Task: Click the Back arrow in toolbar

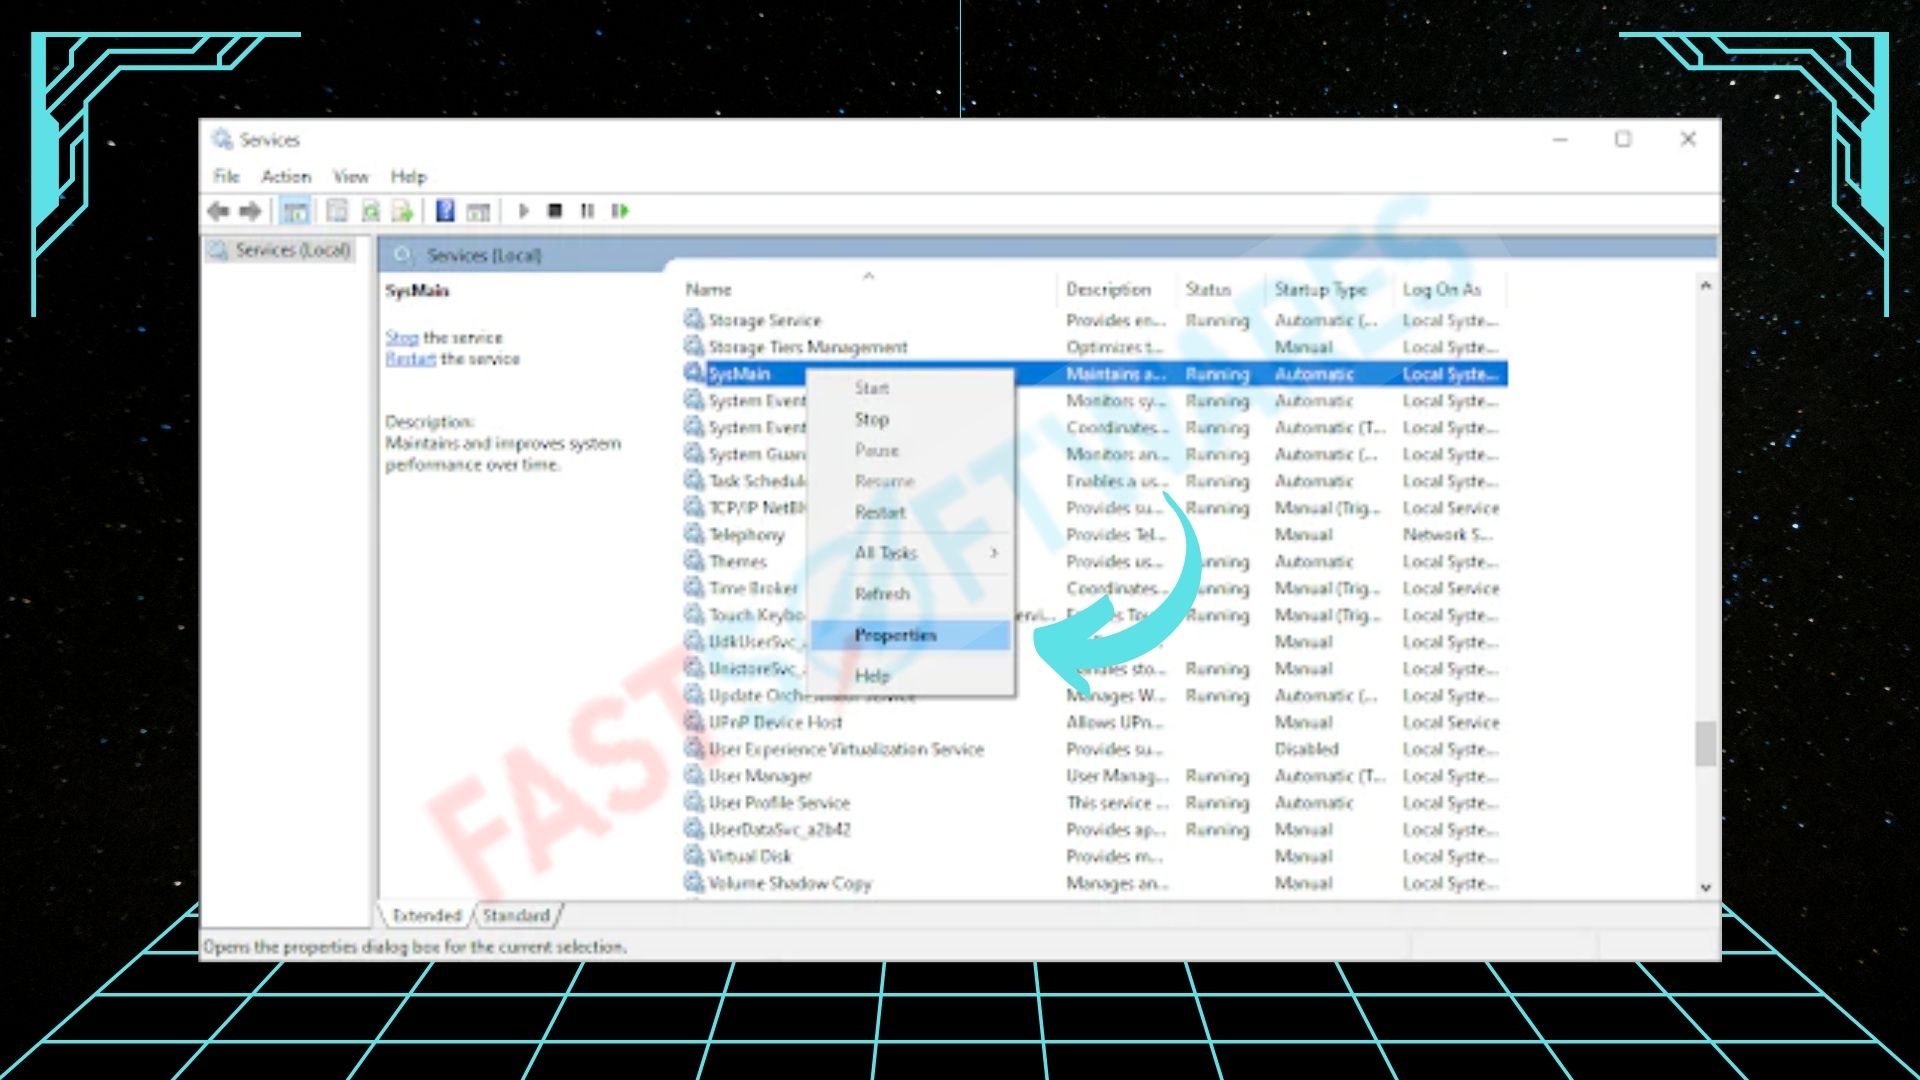Action: tap(218, 211)
